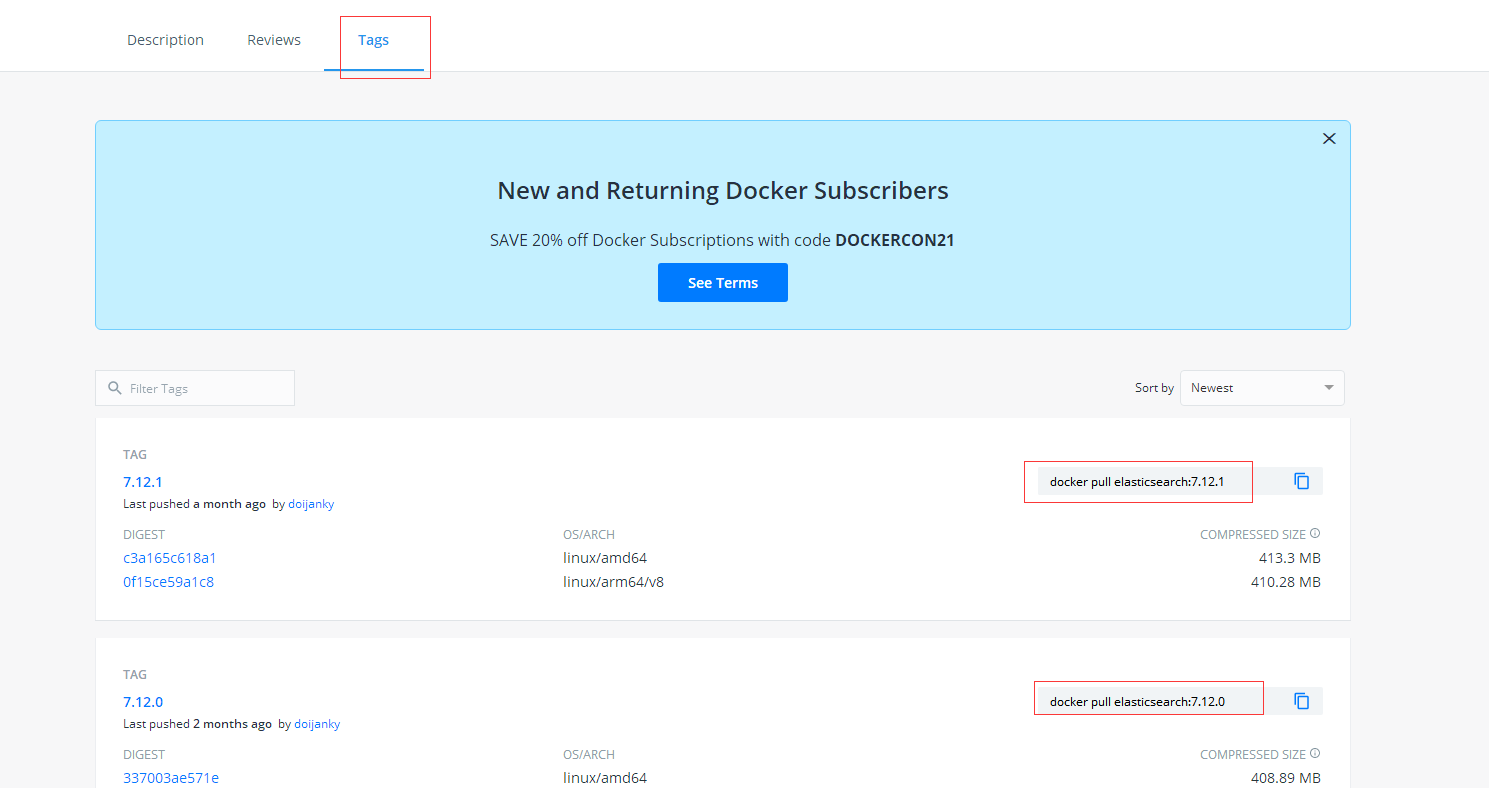Close the Docker Subscribers banner
The image size is (1489, 788).
coord(1329,139)
